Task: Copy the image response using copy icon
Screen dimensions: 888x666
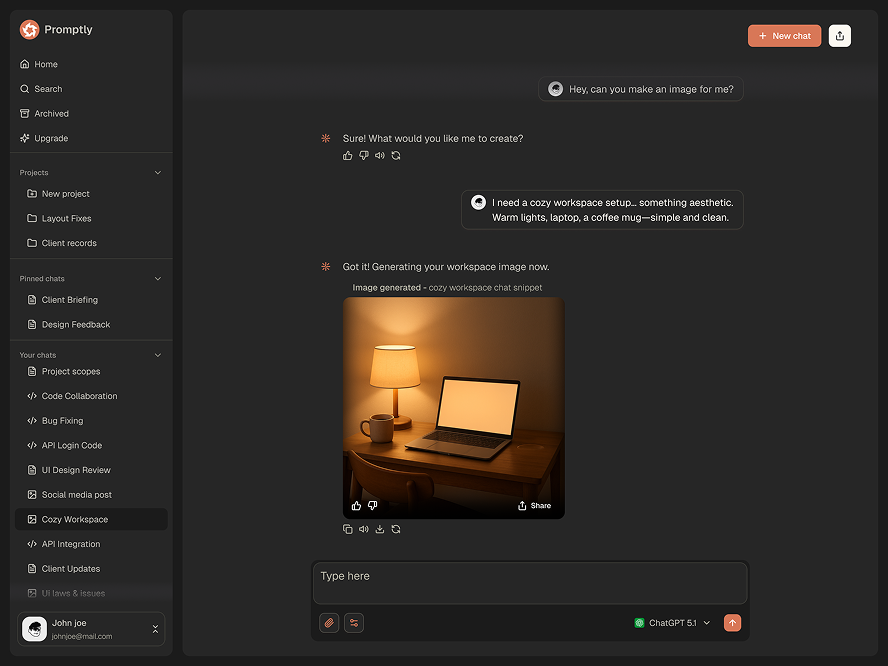Action: [x=348, y=529]
